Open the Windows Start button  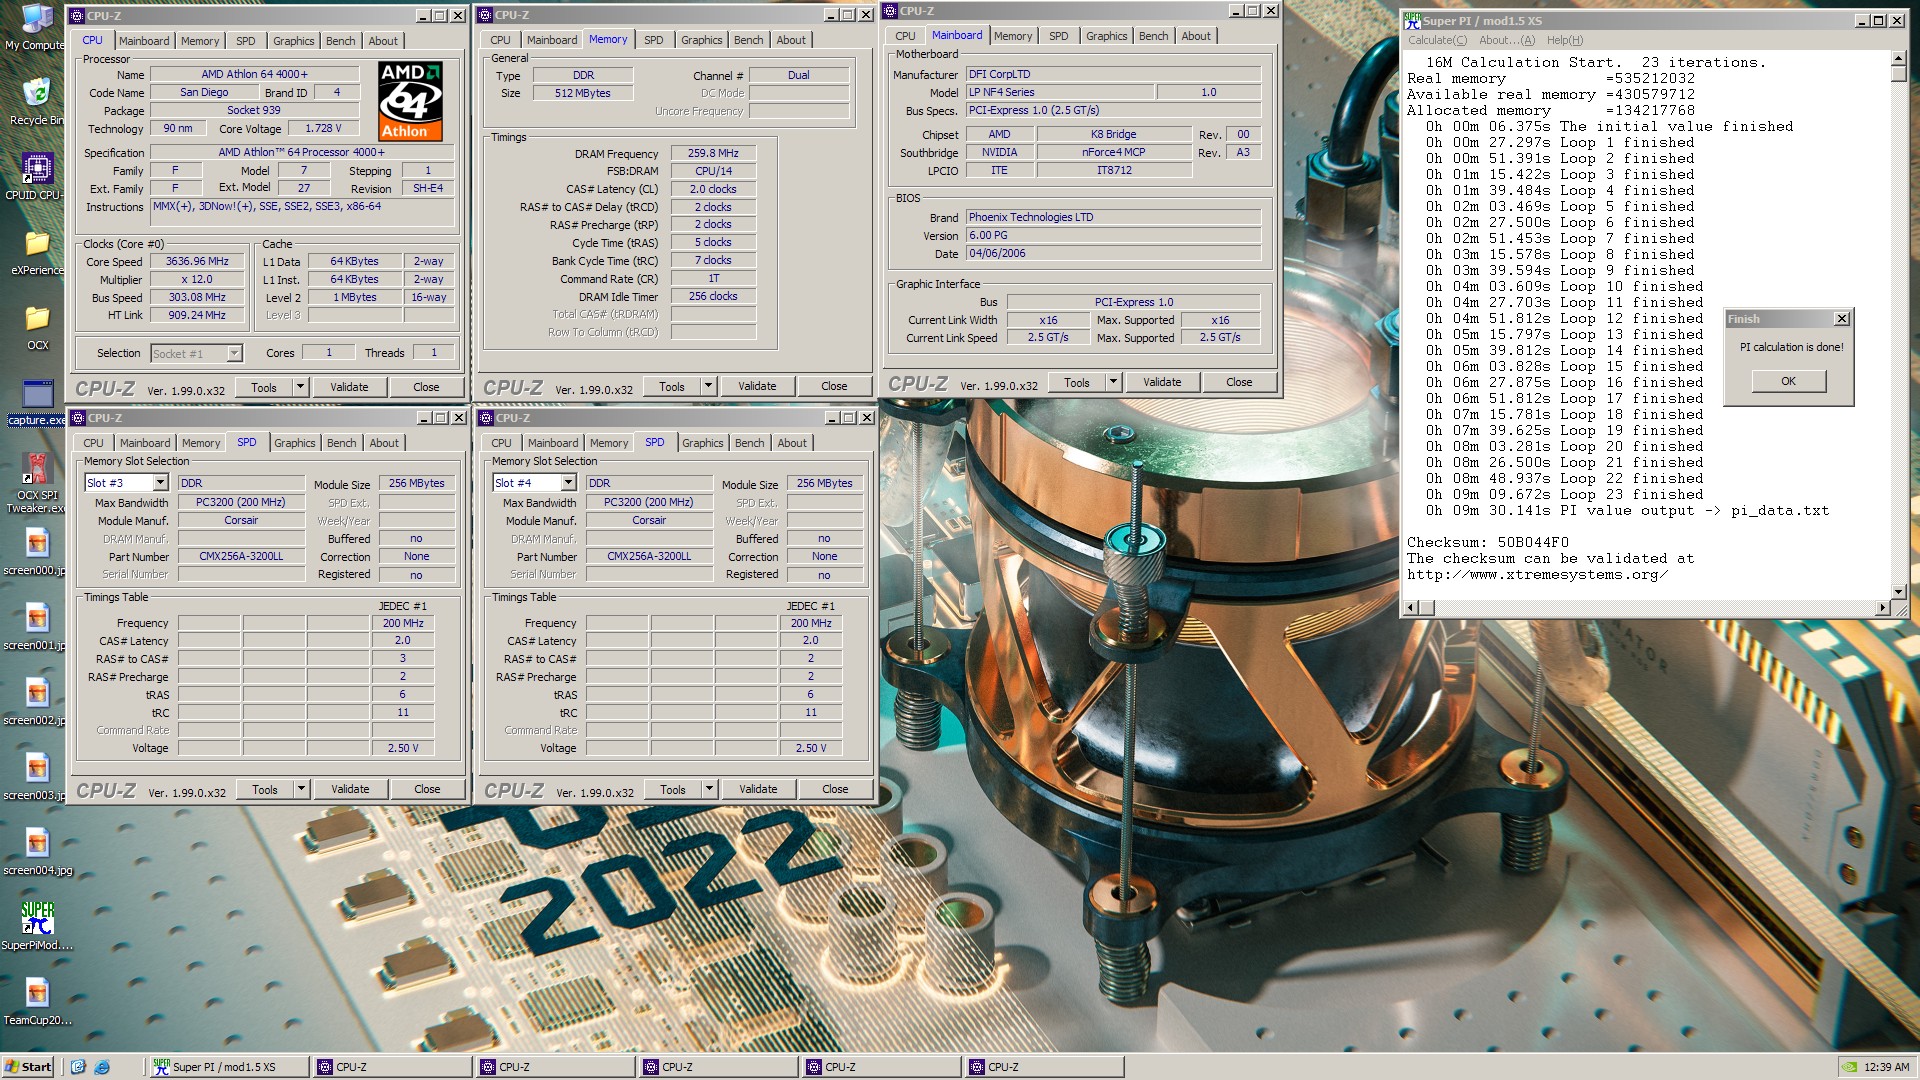(x=28, y=1067)
